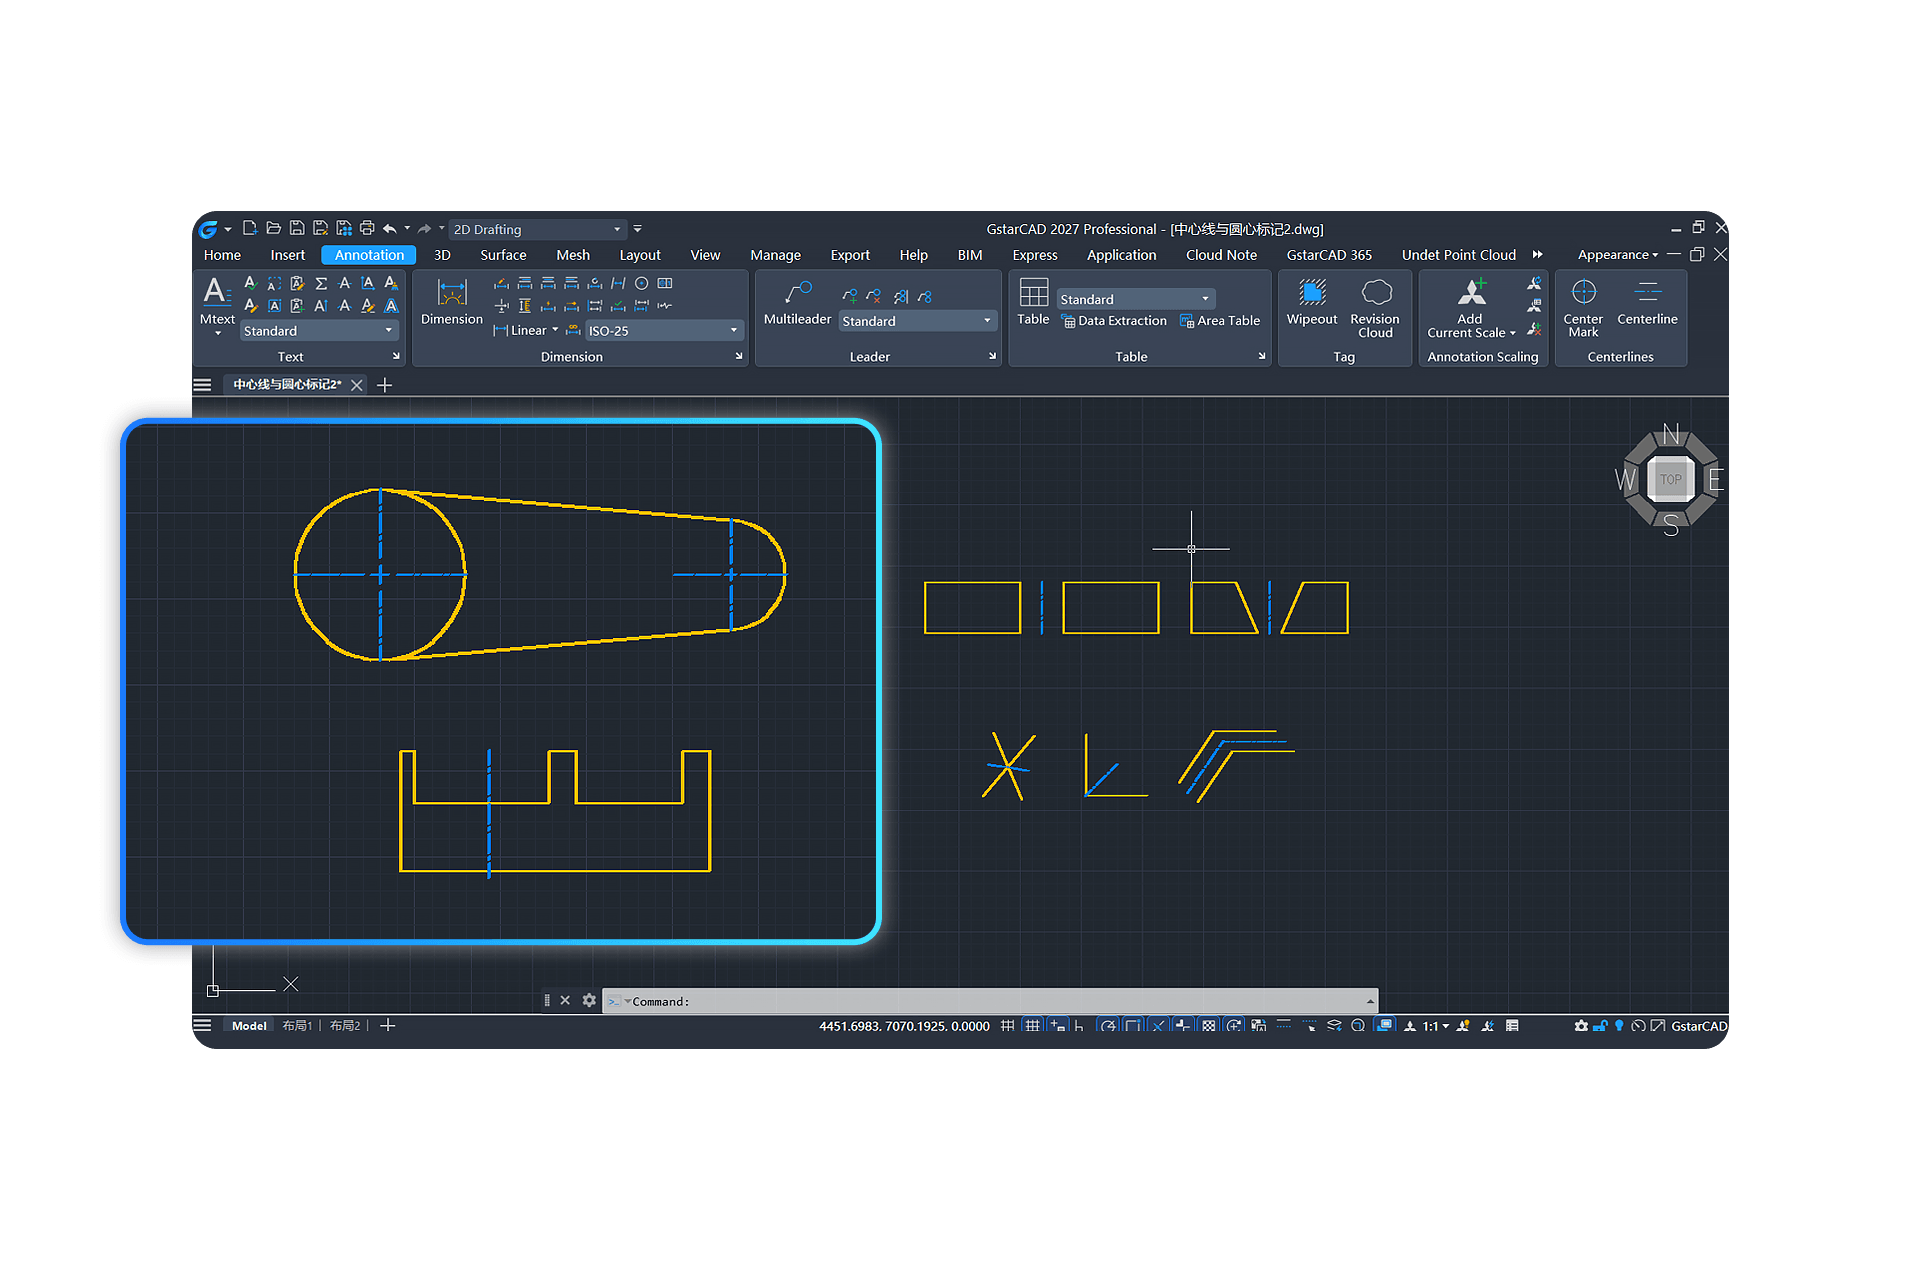Open the leader style Standard dropdown
Viewport: 1920px width, 1261px height.
[x=917, y=321]
